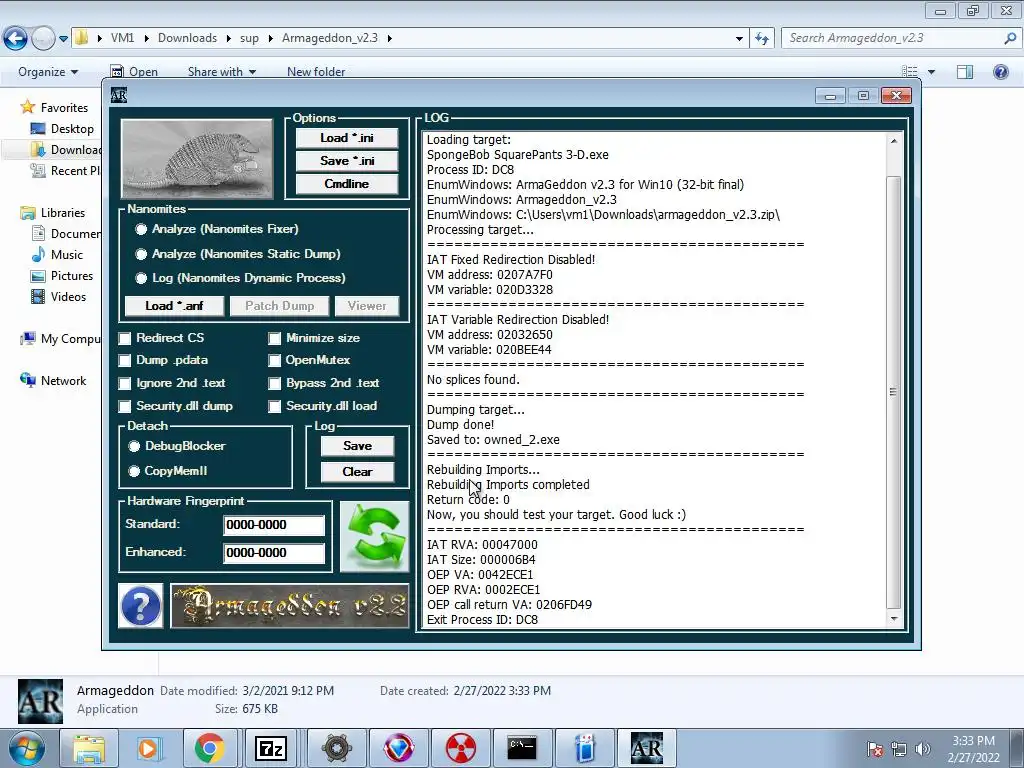Click the Load *.anf button

tap(174, 306)
